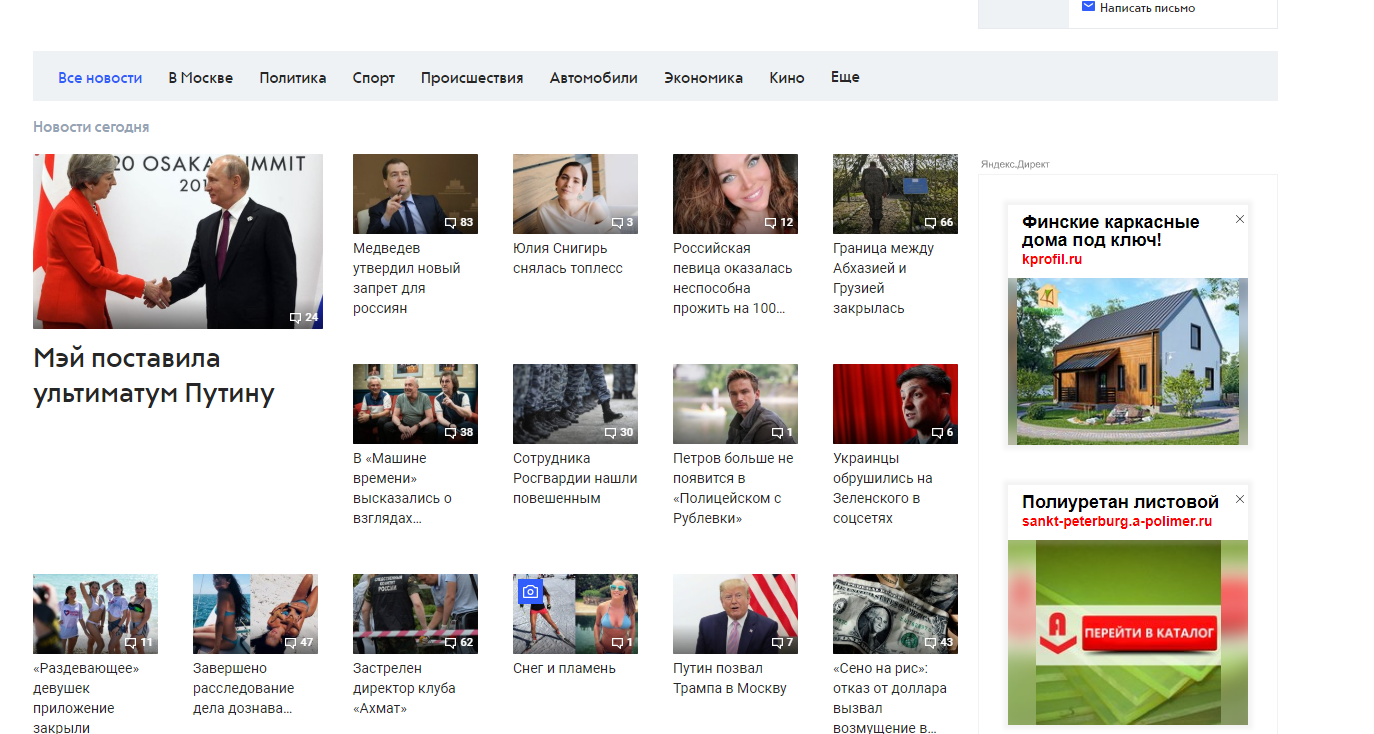Open the Zelensky photo thumbnail

click(895, 404)
